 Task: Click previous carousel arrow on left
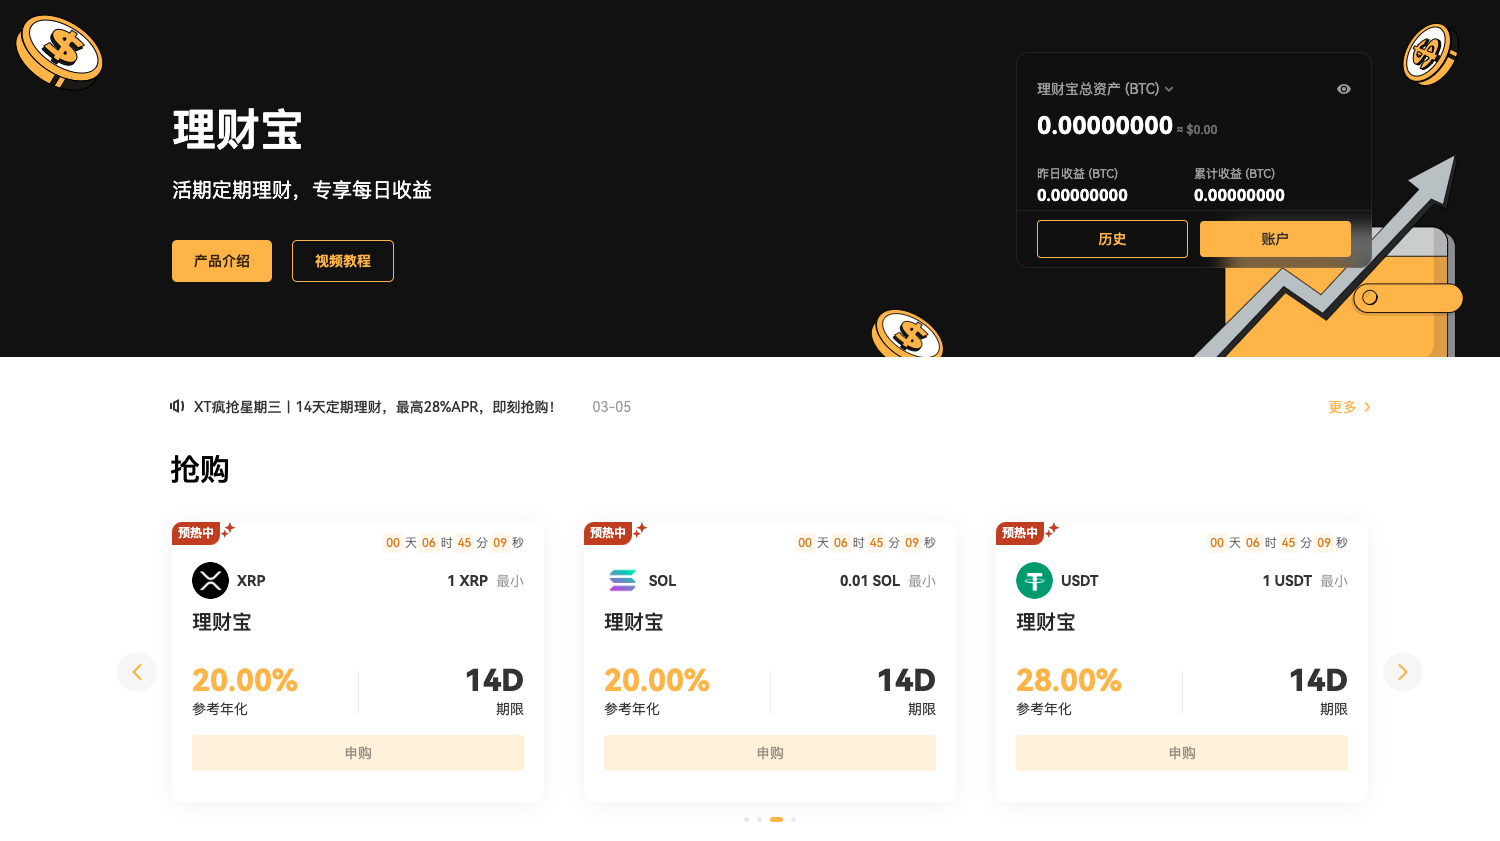pyautogui.click(x=137, y=672)
